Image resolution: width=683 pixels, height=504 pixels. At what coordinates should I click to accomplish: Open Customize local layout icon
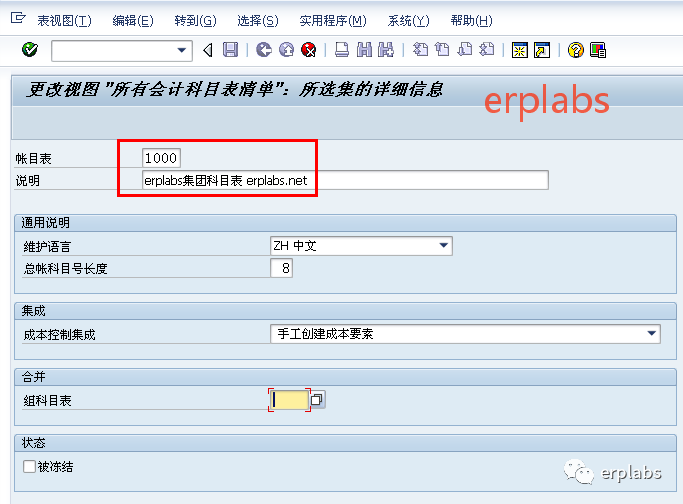coord(598,50)
